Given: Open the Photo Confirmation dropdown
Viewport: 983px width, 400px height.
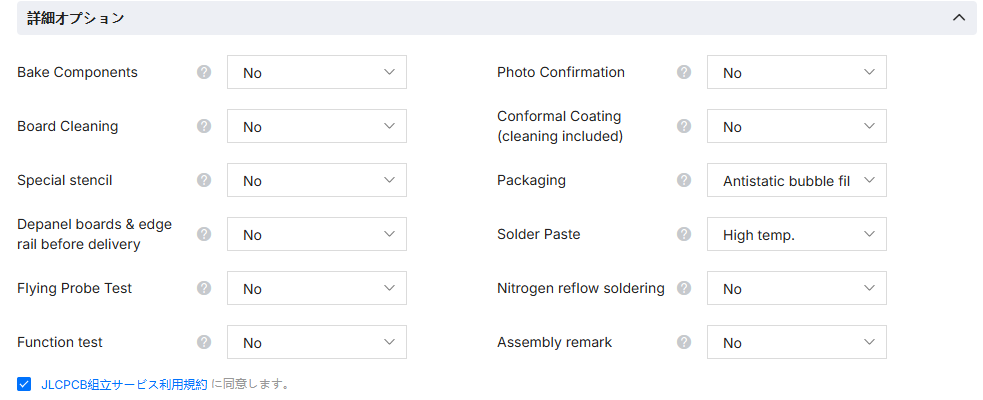Looking at the screenshot, I should tap(797, 72).
